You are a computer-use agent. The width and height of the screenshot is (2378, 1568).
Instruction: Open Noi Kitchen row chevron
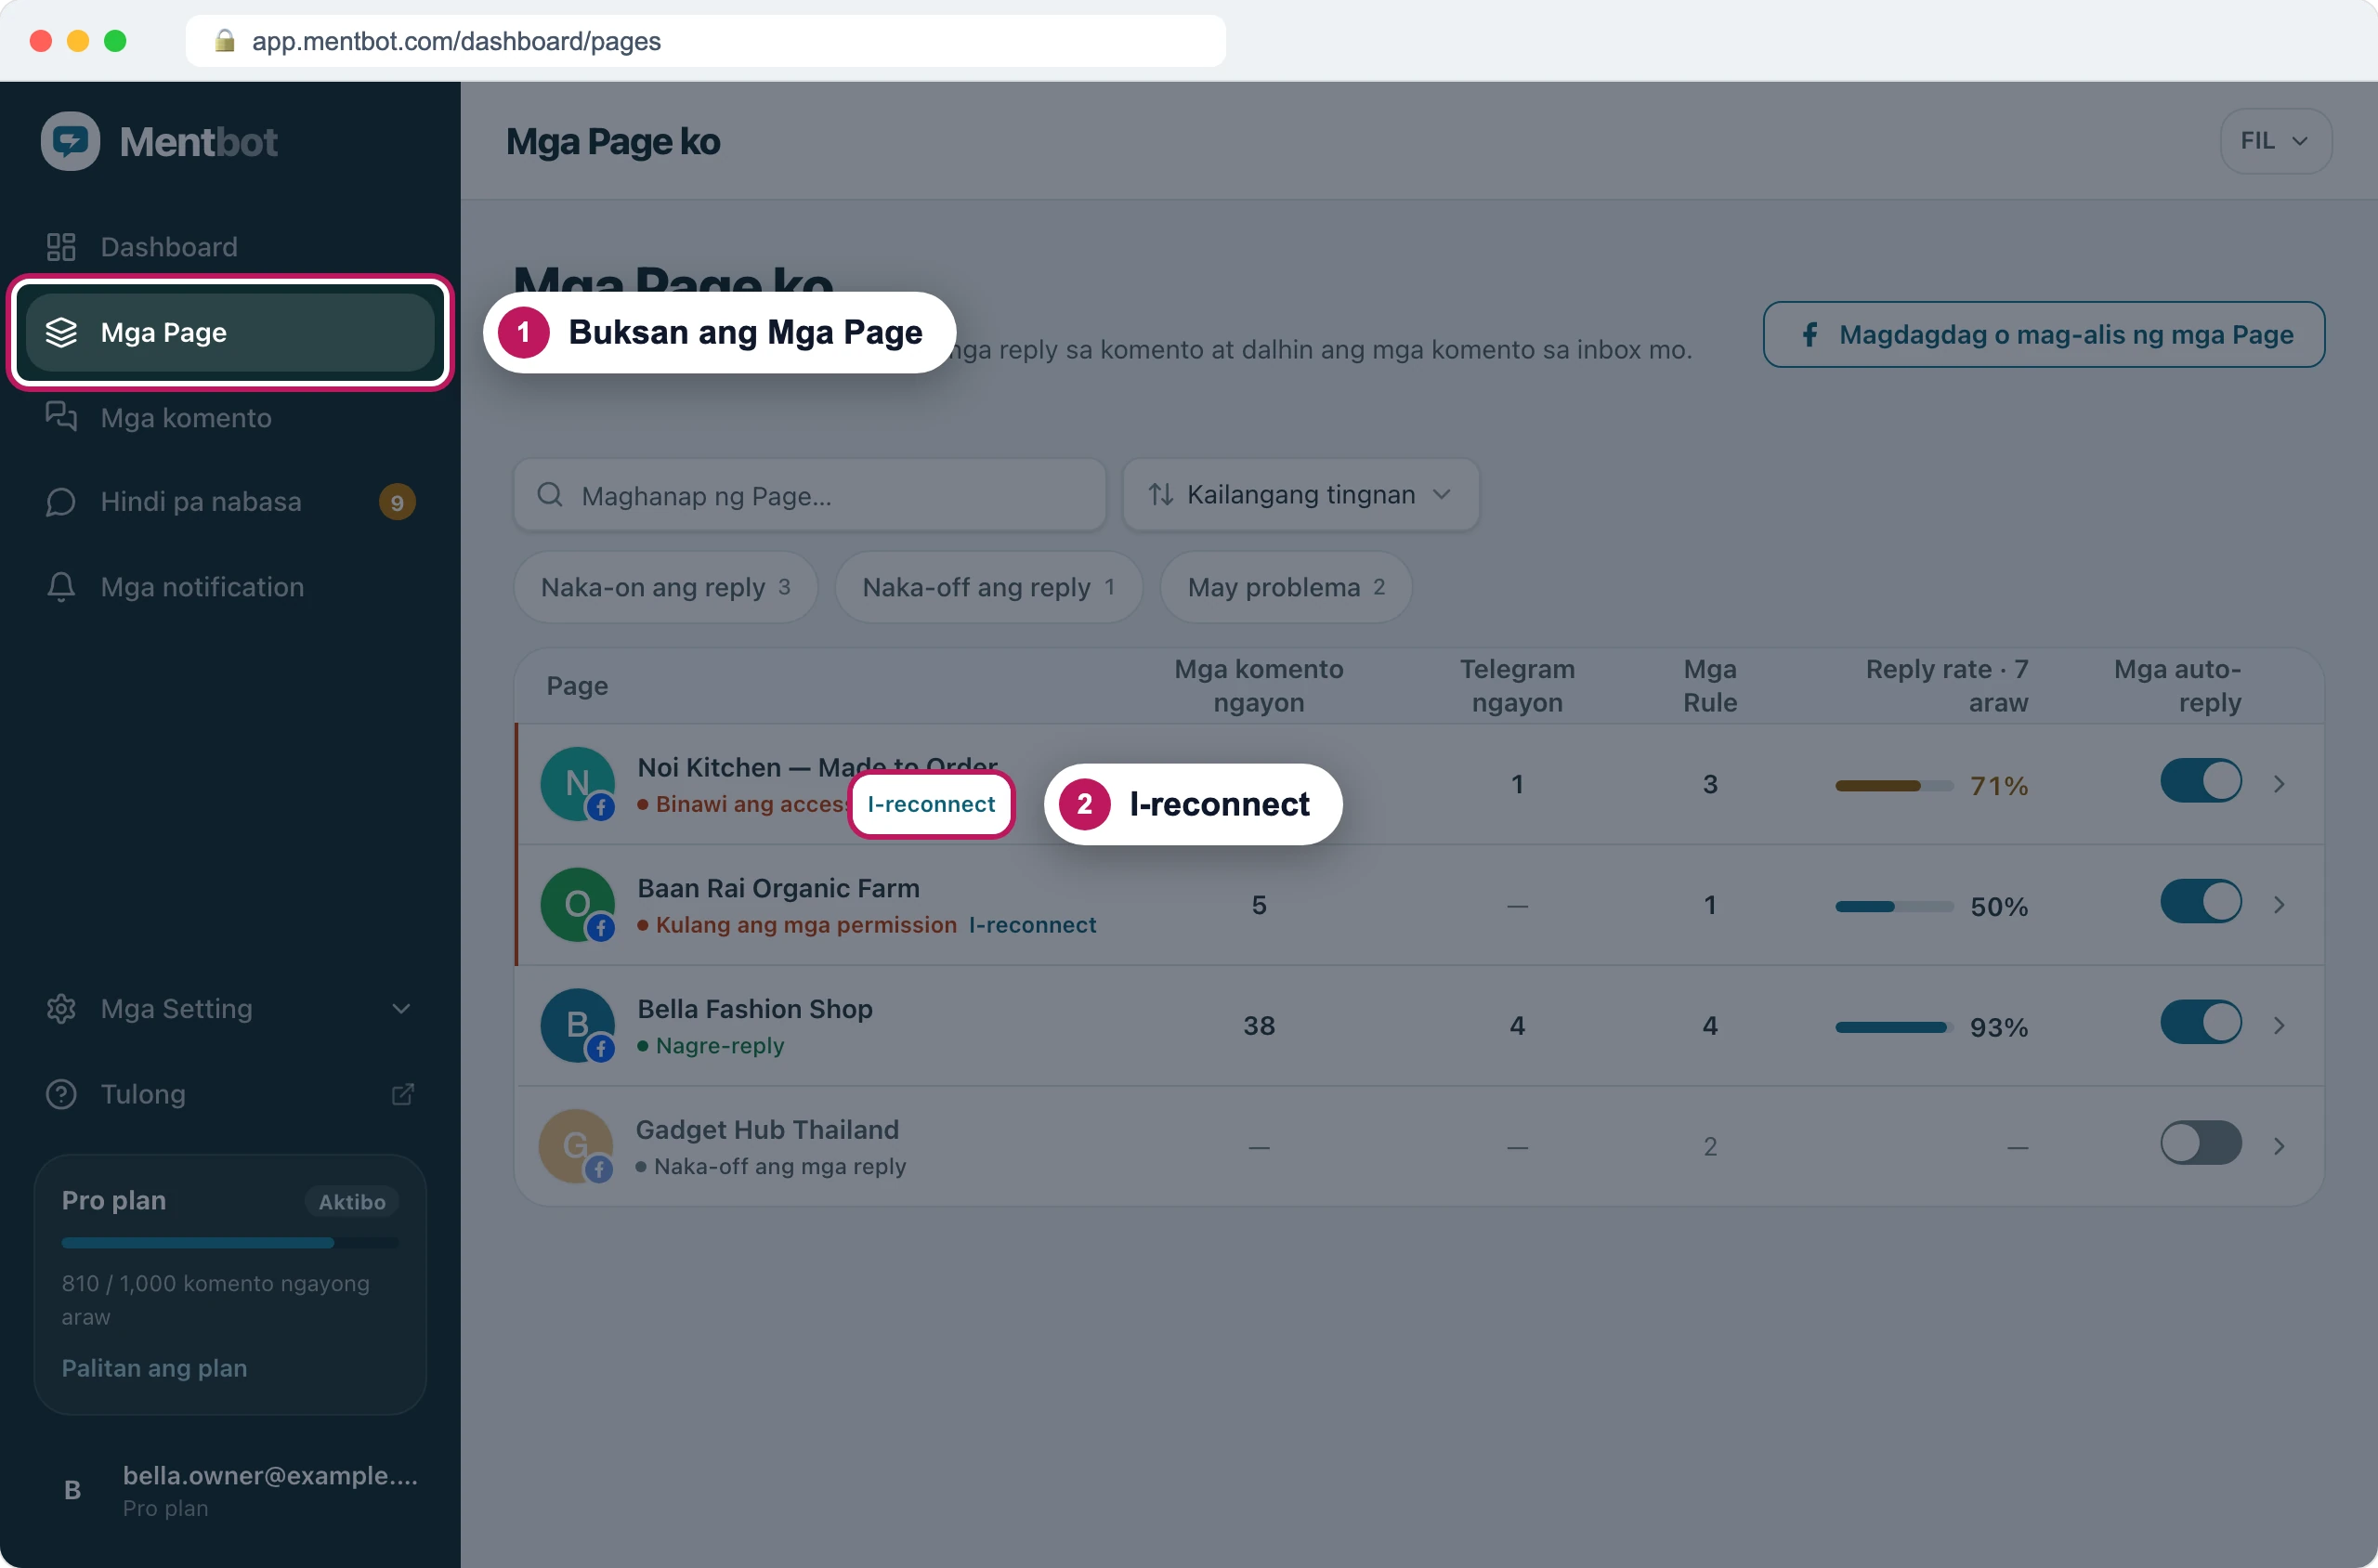(2279, 784)
